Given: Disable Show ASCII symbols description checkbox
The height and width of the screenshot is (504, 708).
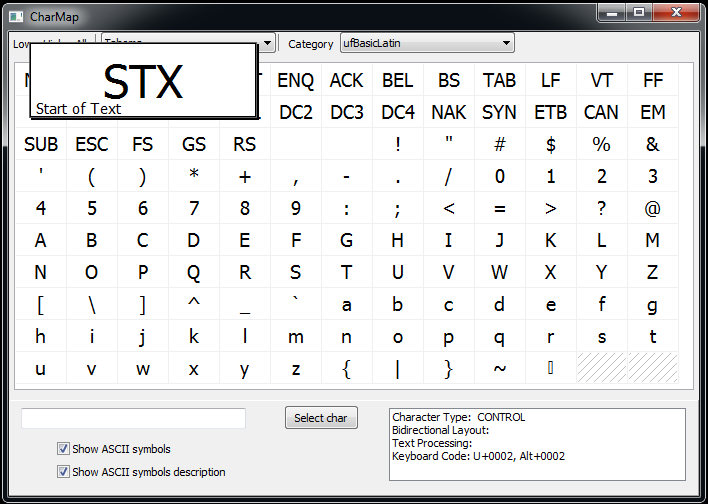Looking at the screenshot, I should point(64,472).
